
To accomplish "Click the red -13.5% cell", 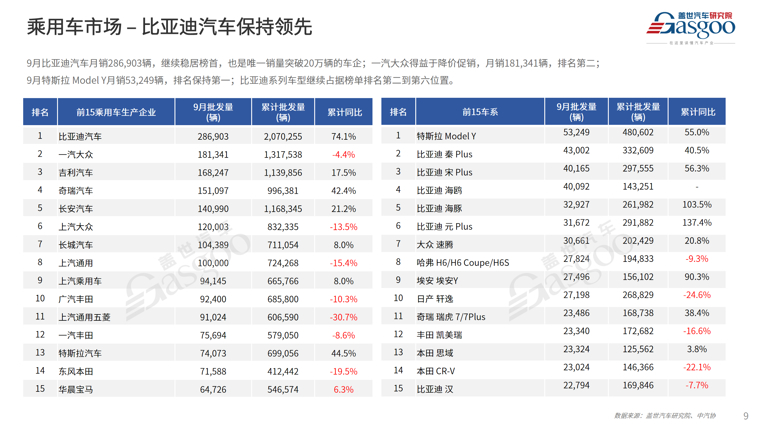I will [x=344, y=227].
